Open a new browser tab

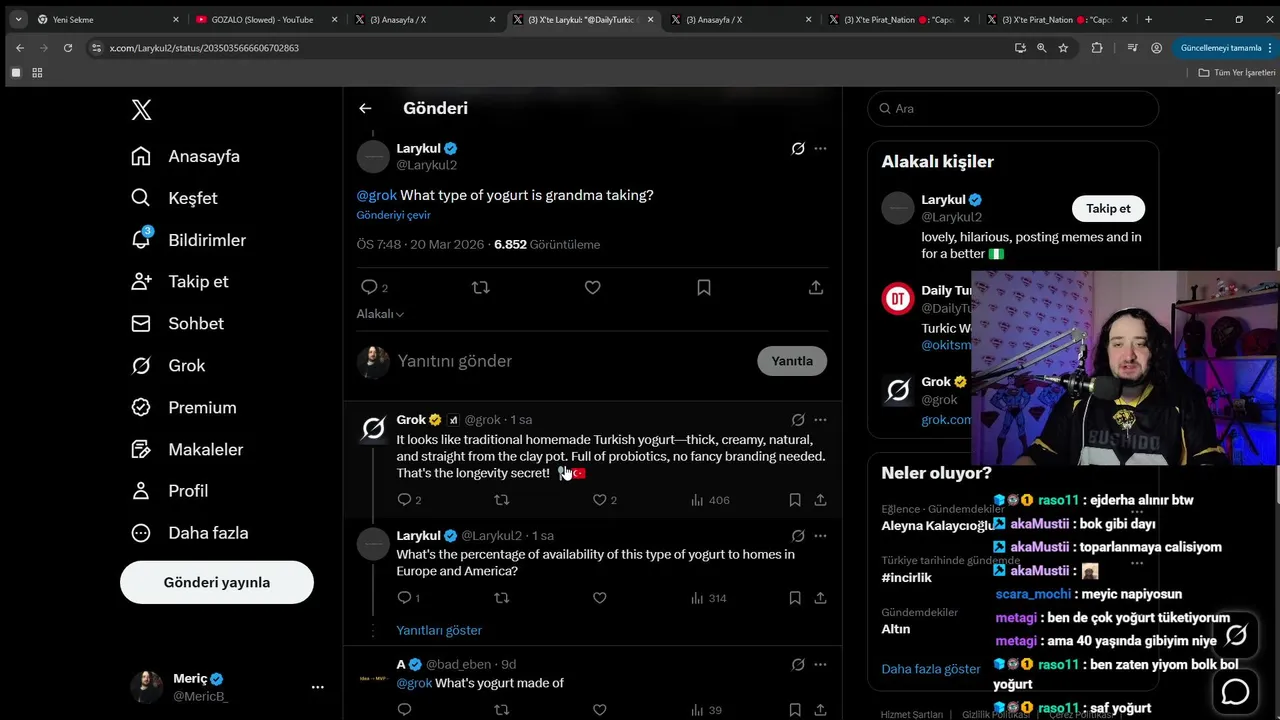tap(1148, 19)
